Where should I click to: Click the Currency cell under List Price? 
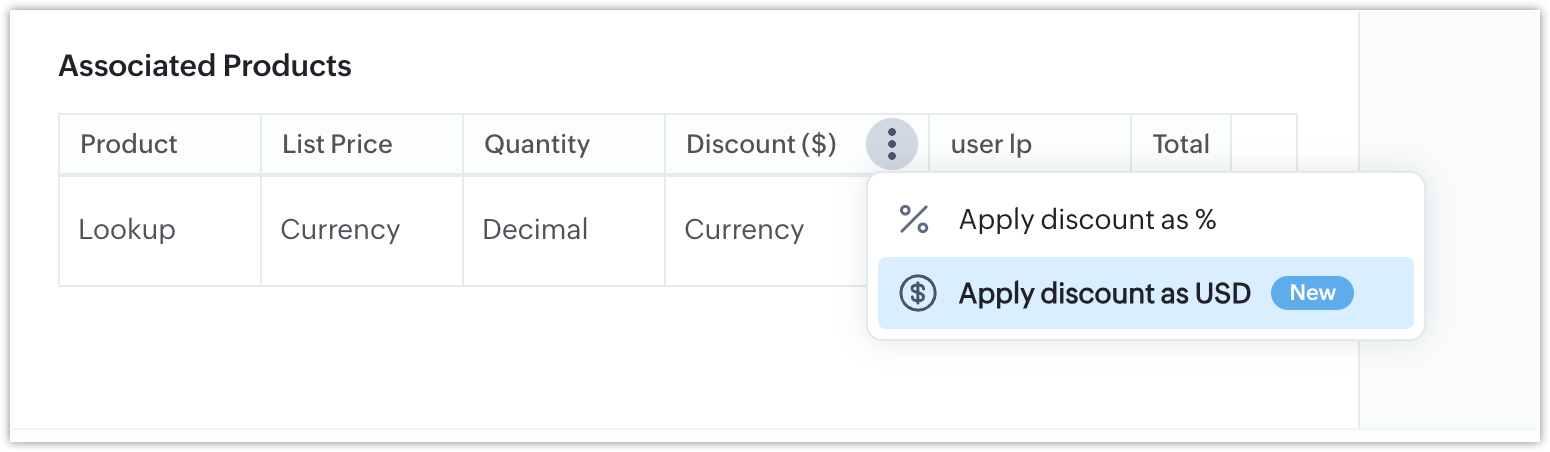click(x=340, y=230)
